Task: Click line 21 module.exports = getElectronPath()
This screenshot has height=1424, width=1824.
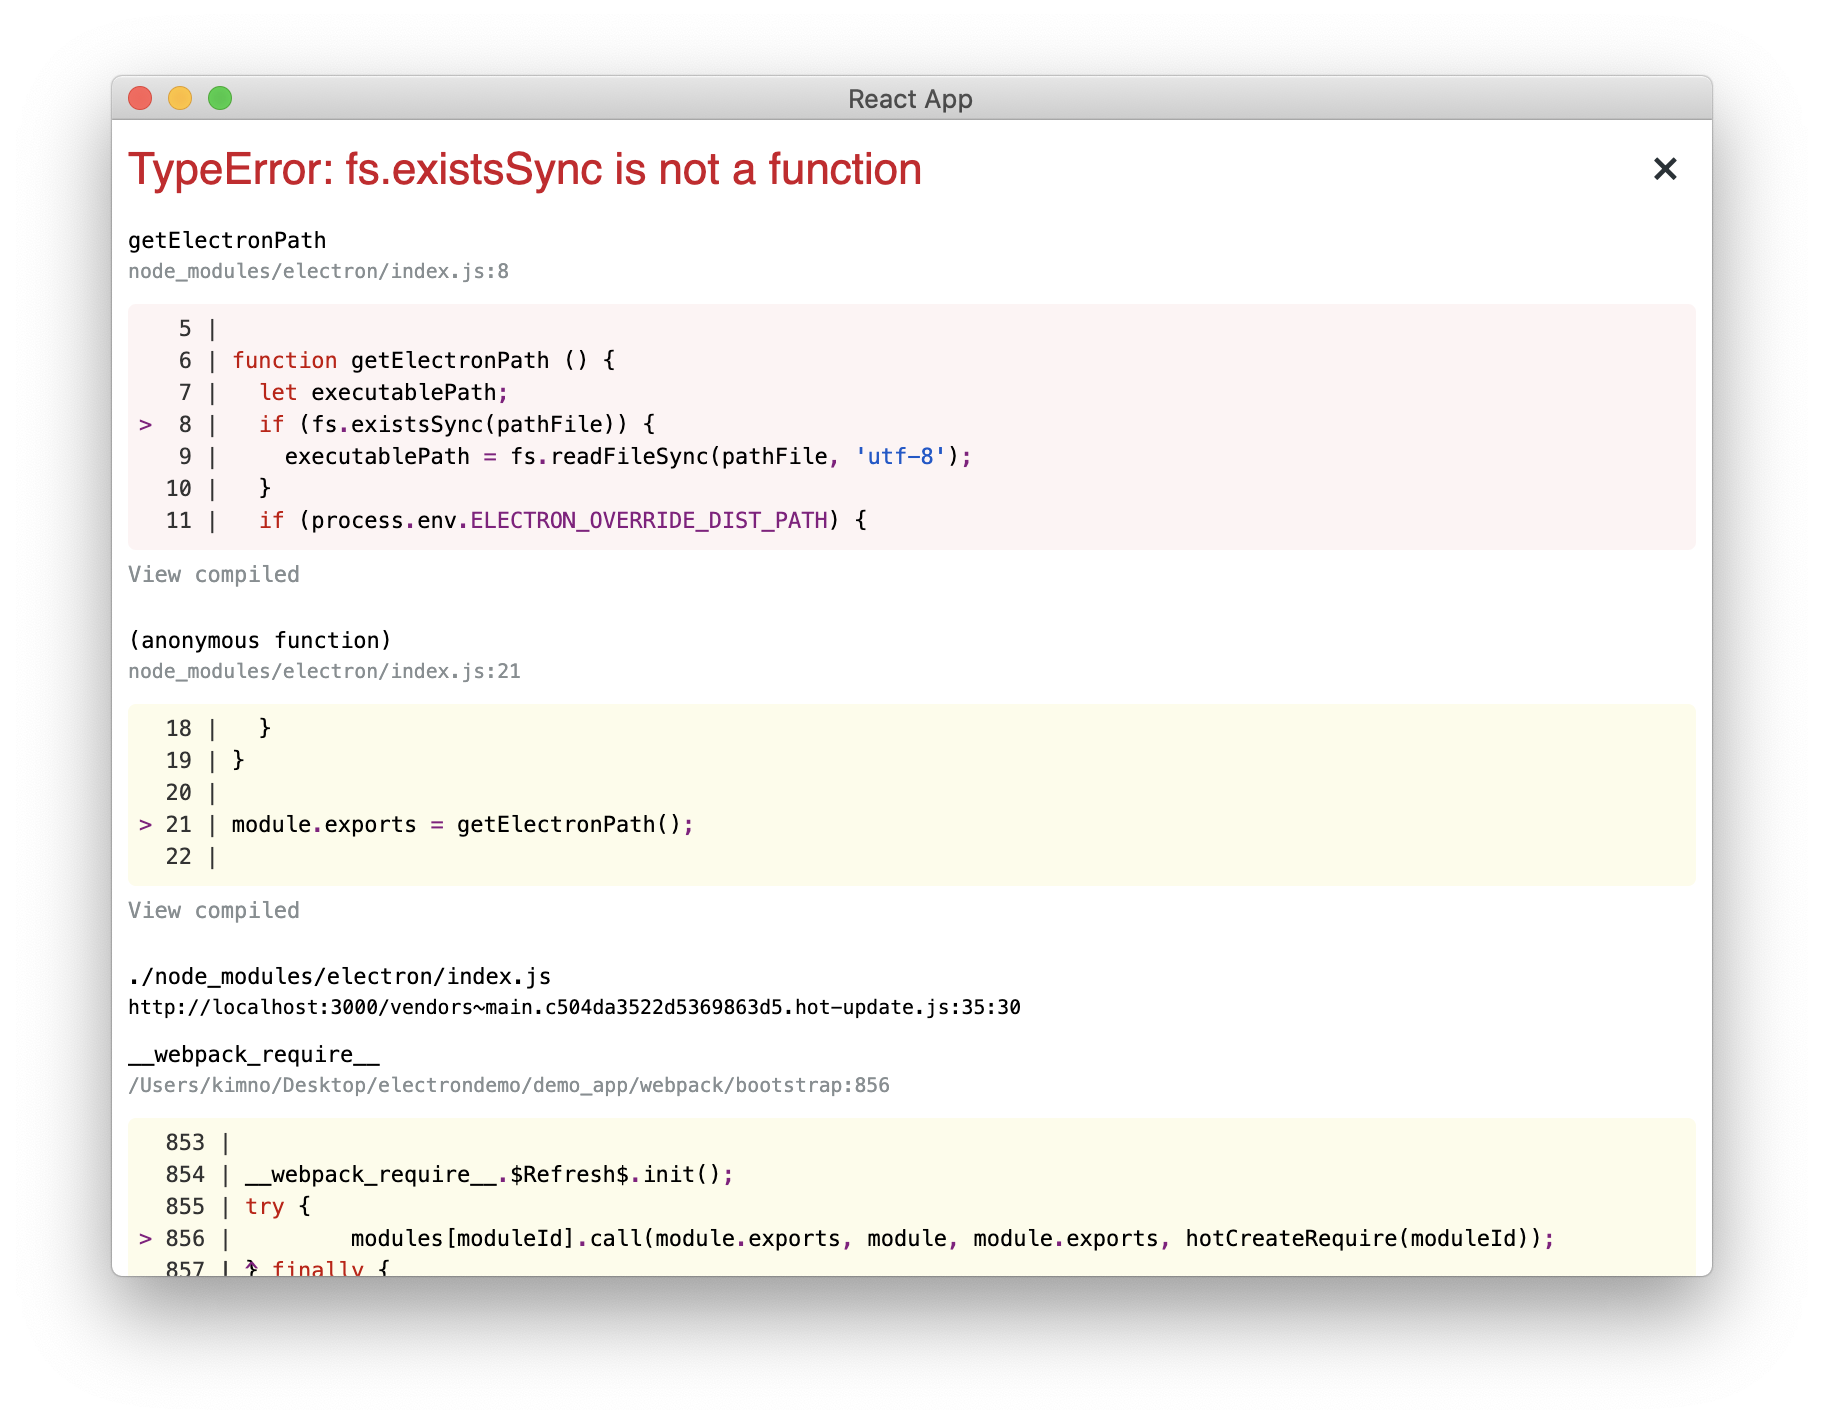Action: point(462,824)
